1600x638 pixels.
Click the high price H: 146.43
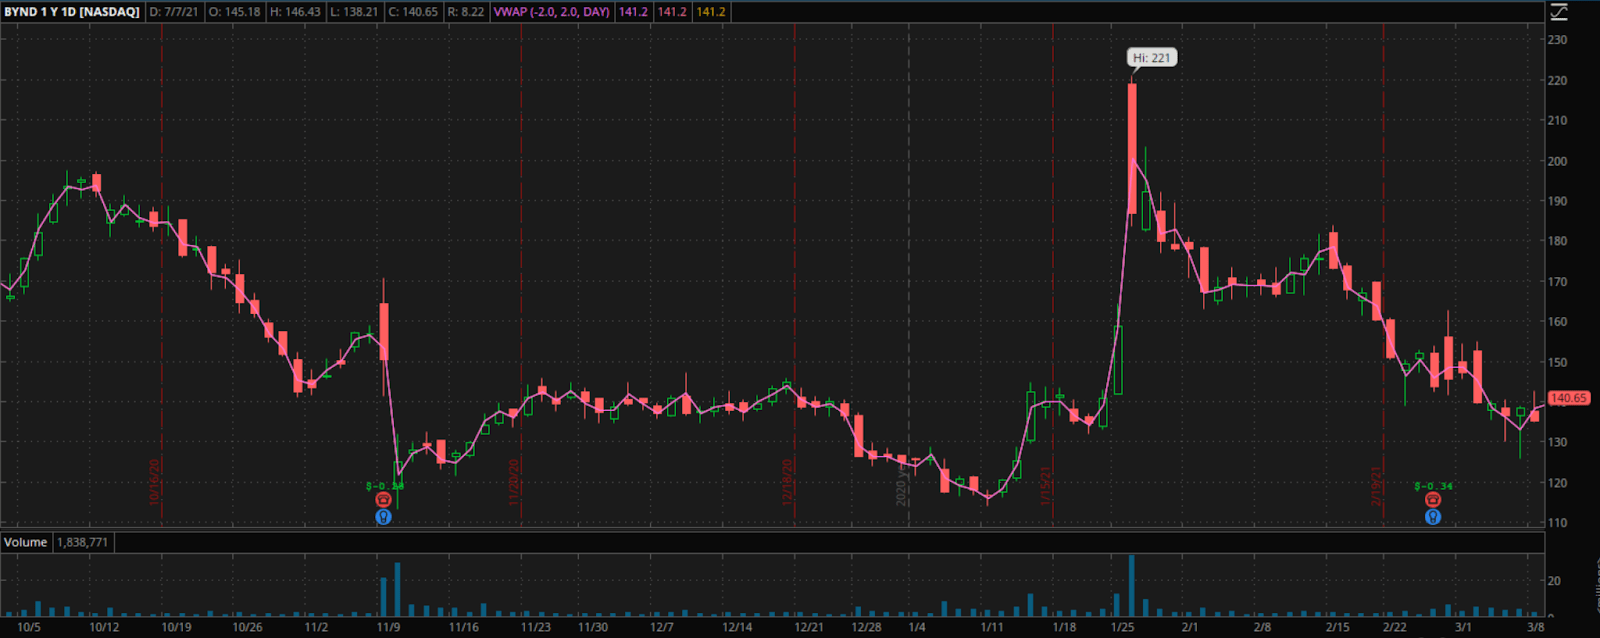pos(295,12)
